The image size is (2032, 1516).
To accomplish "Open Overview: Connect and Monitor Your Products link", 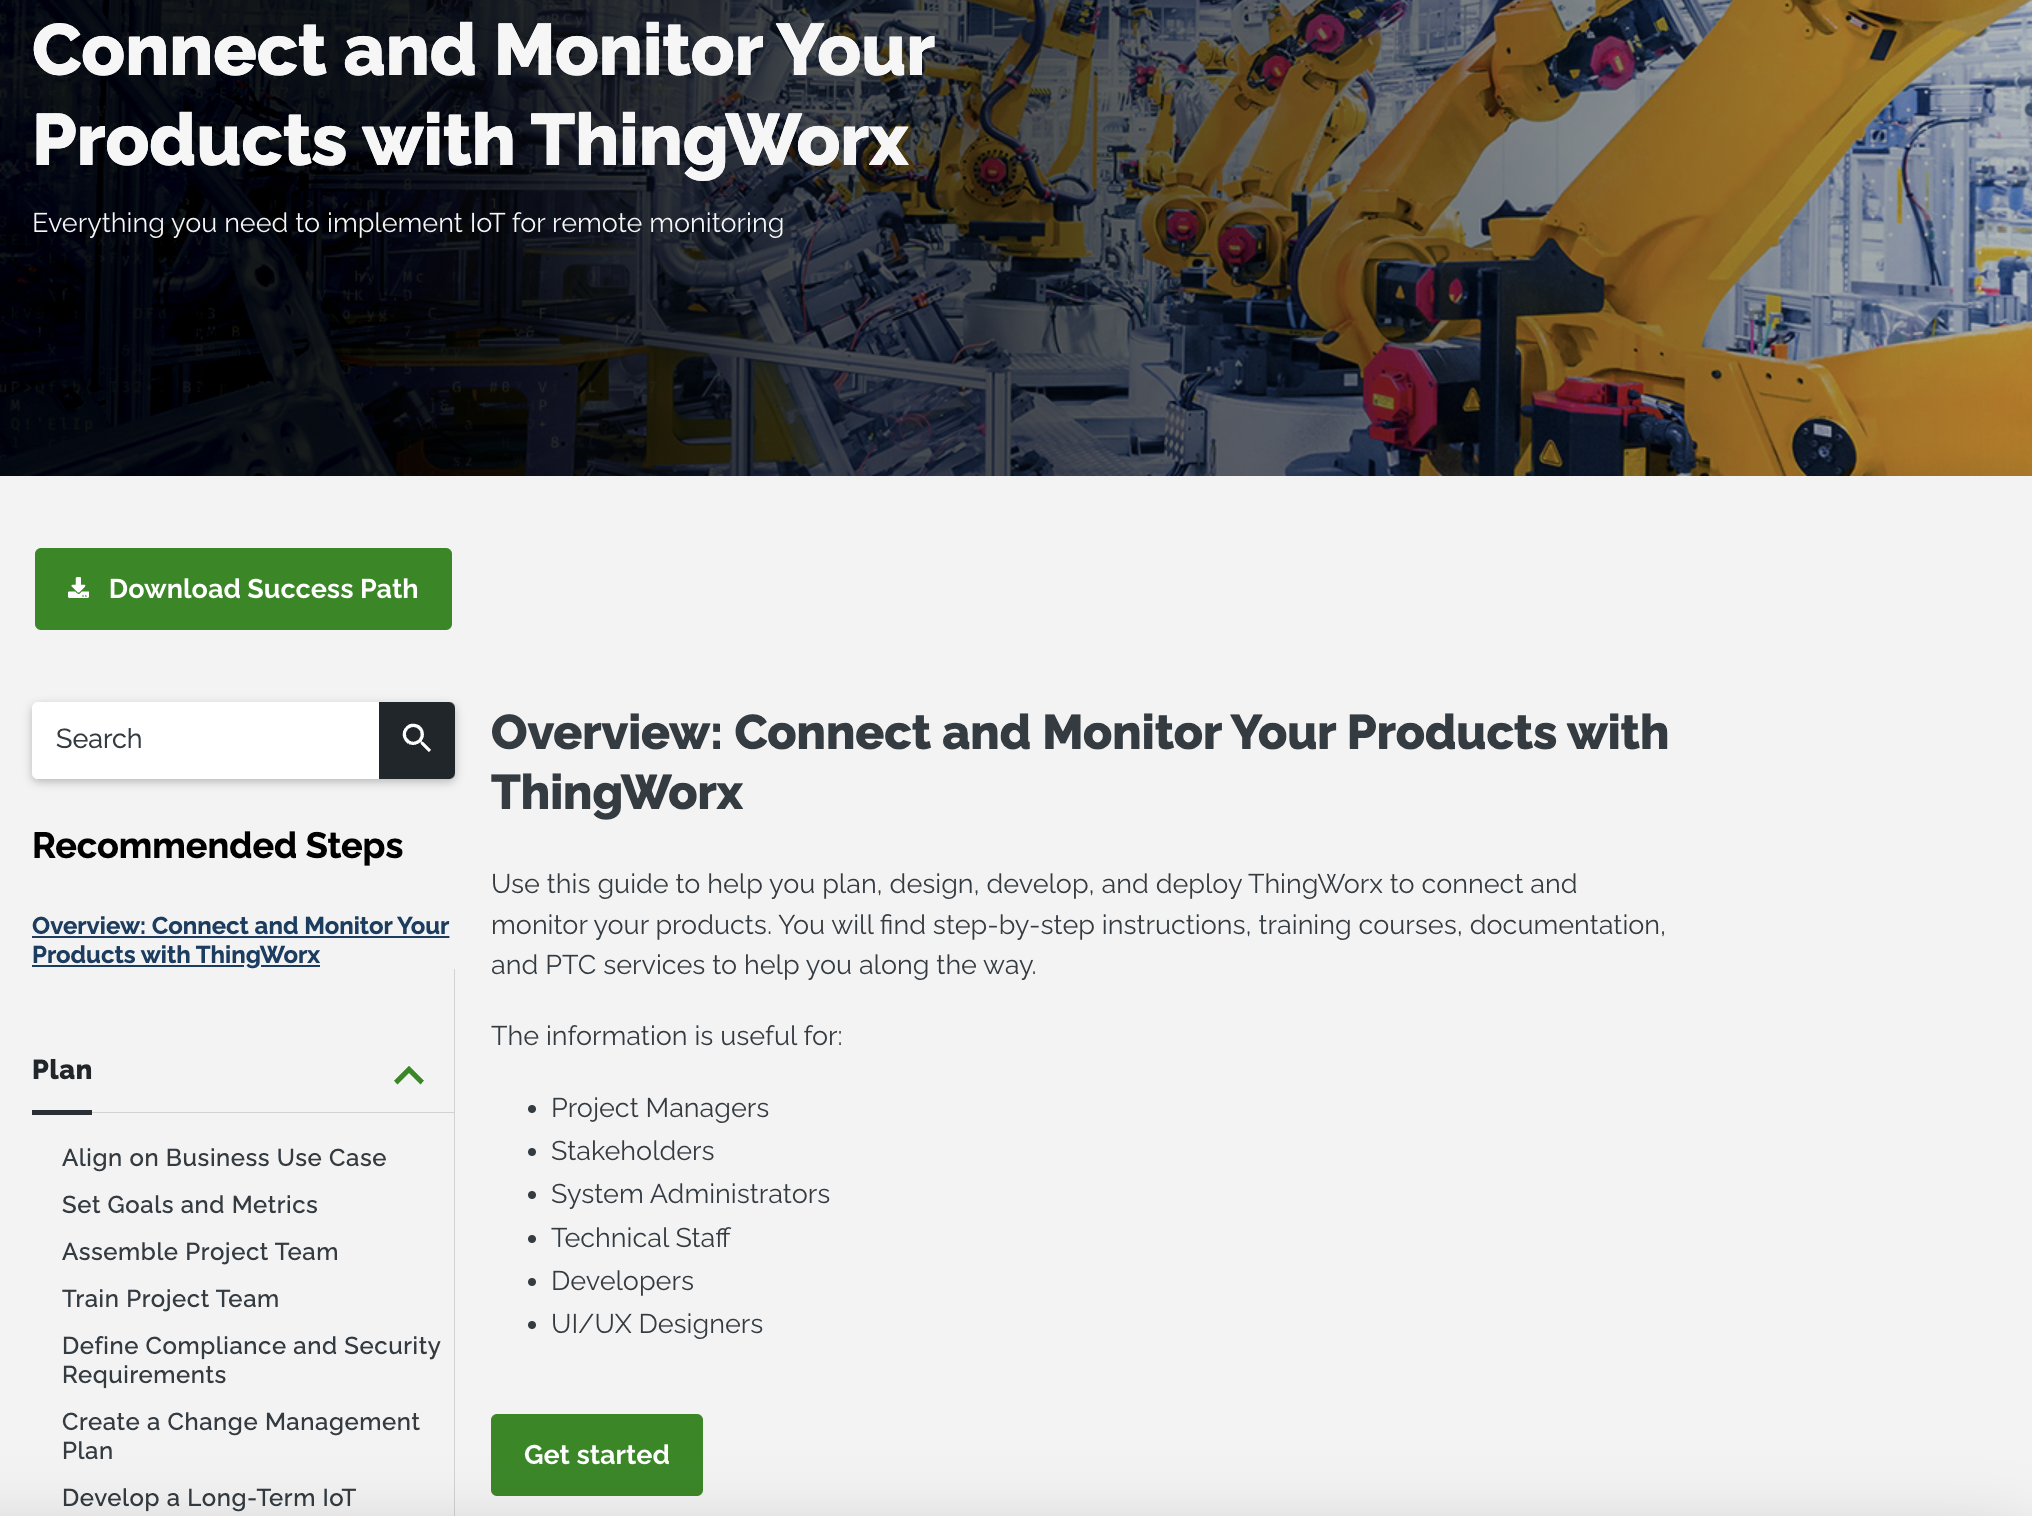I will coord(240,940).
